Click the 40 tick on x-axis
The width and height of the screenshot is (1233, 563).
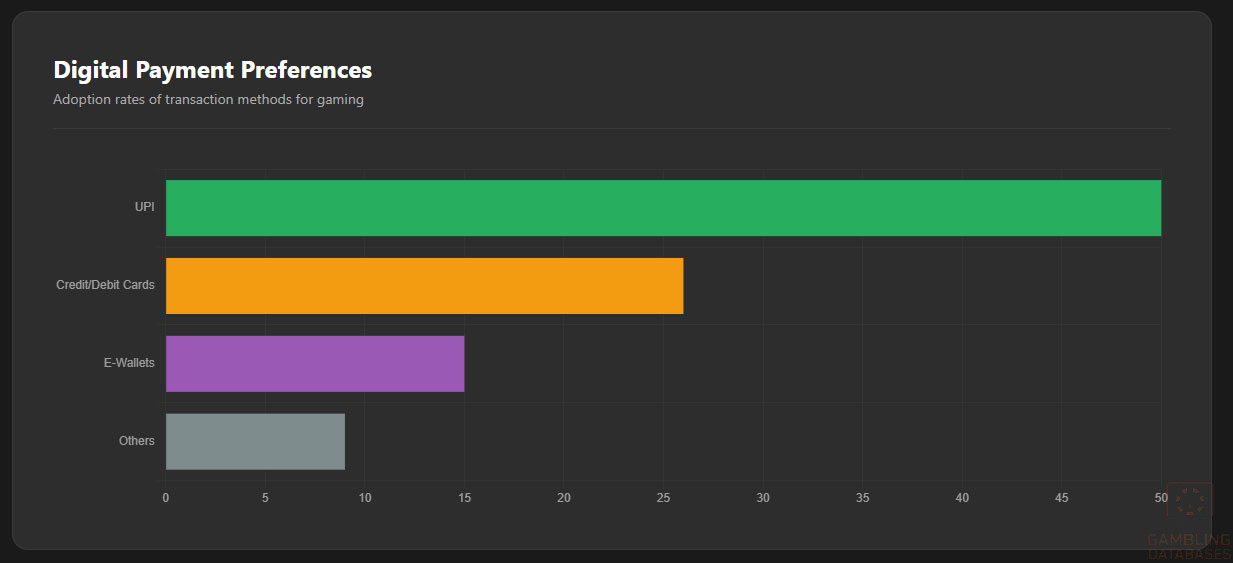(962, 498)
